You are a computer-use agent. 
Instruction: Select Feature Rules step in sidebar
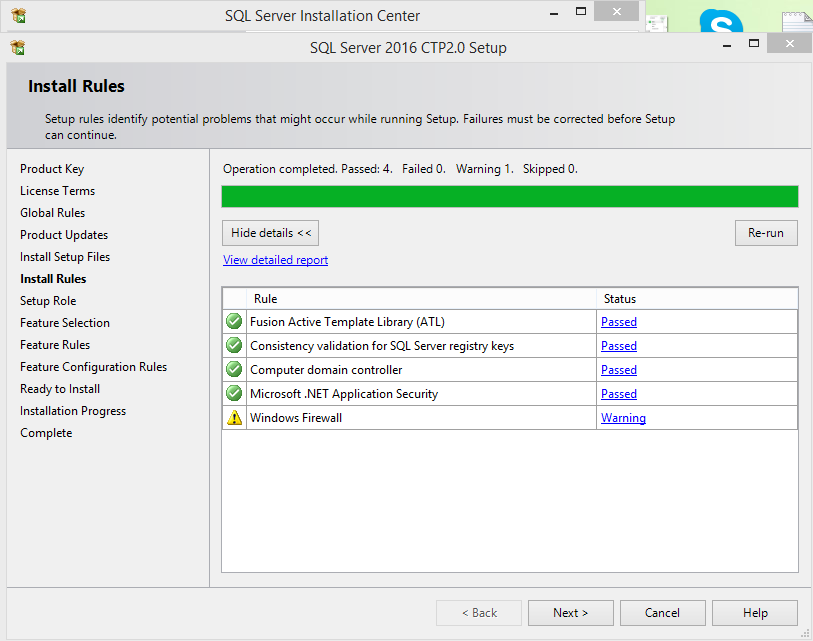[x=55, y=345]
